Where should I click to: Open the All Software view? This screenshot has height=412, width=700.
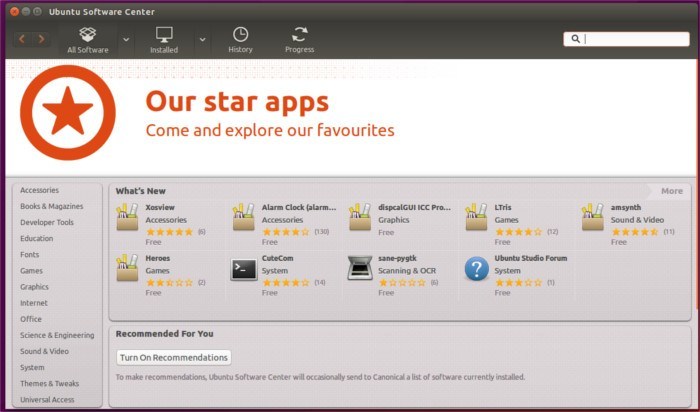coord(88,40)
